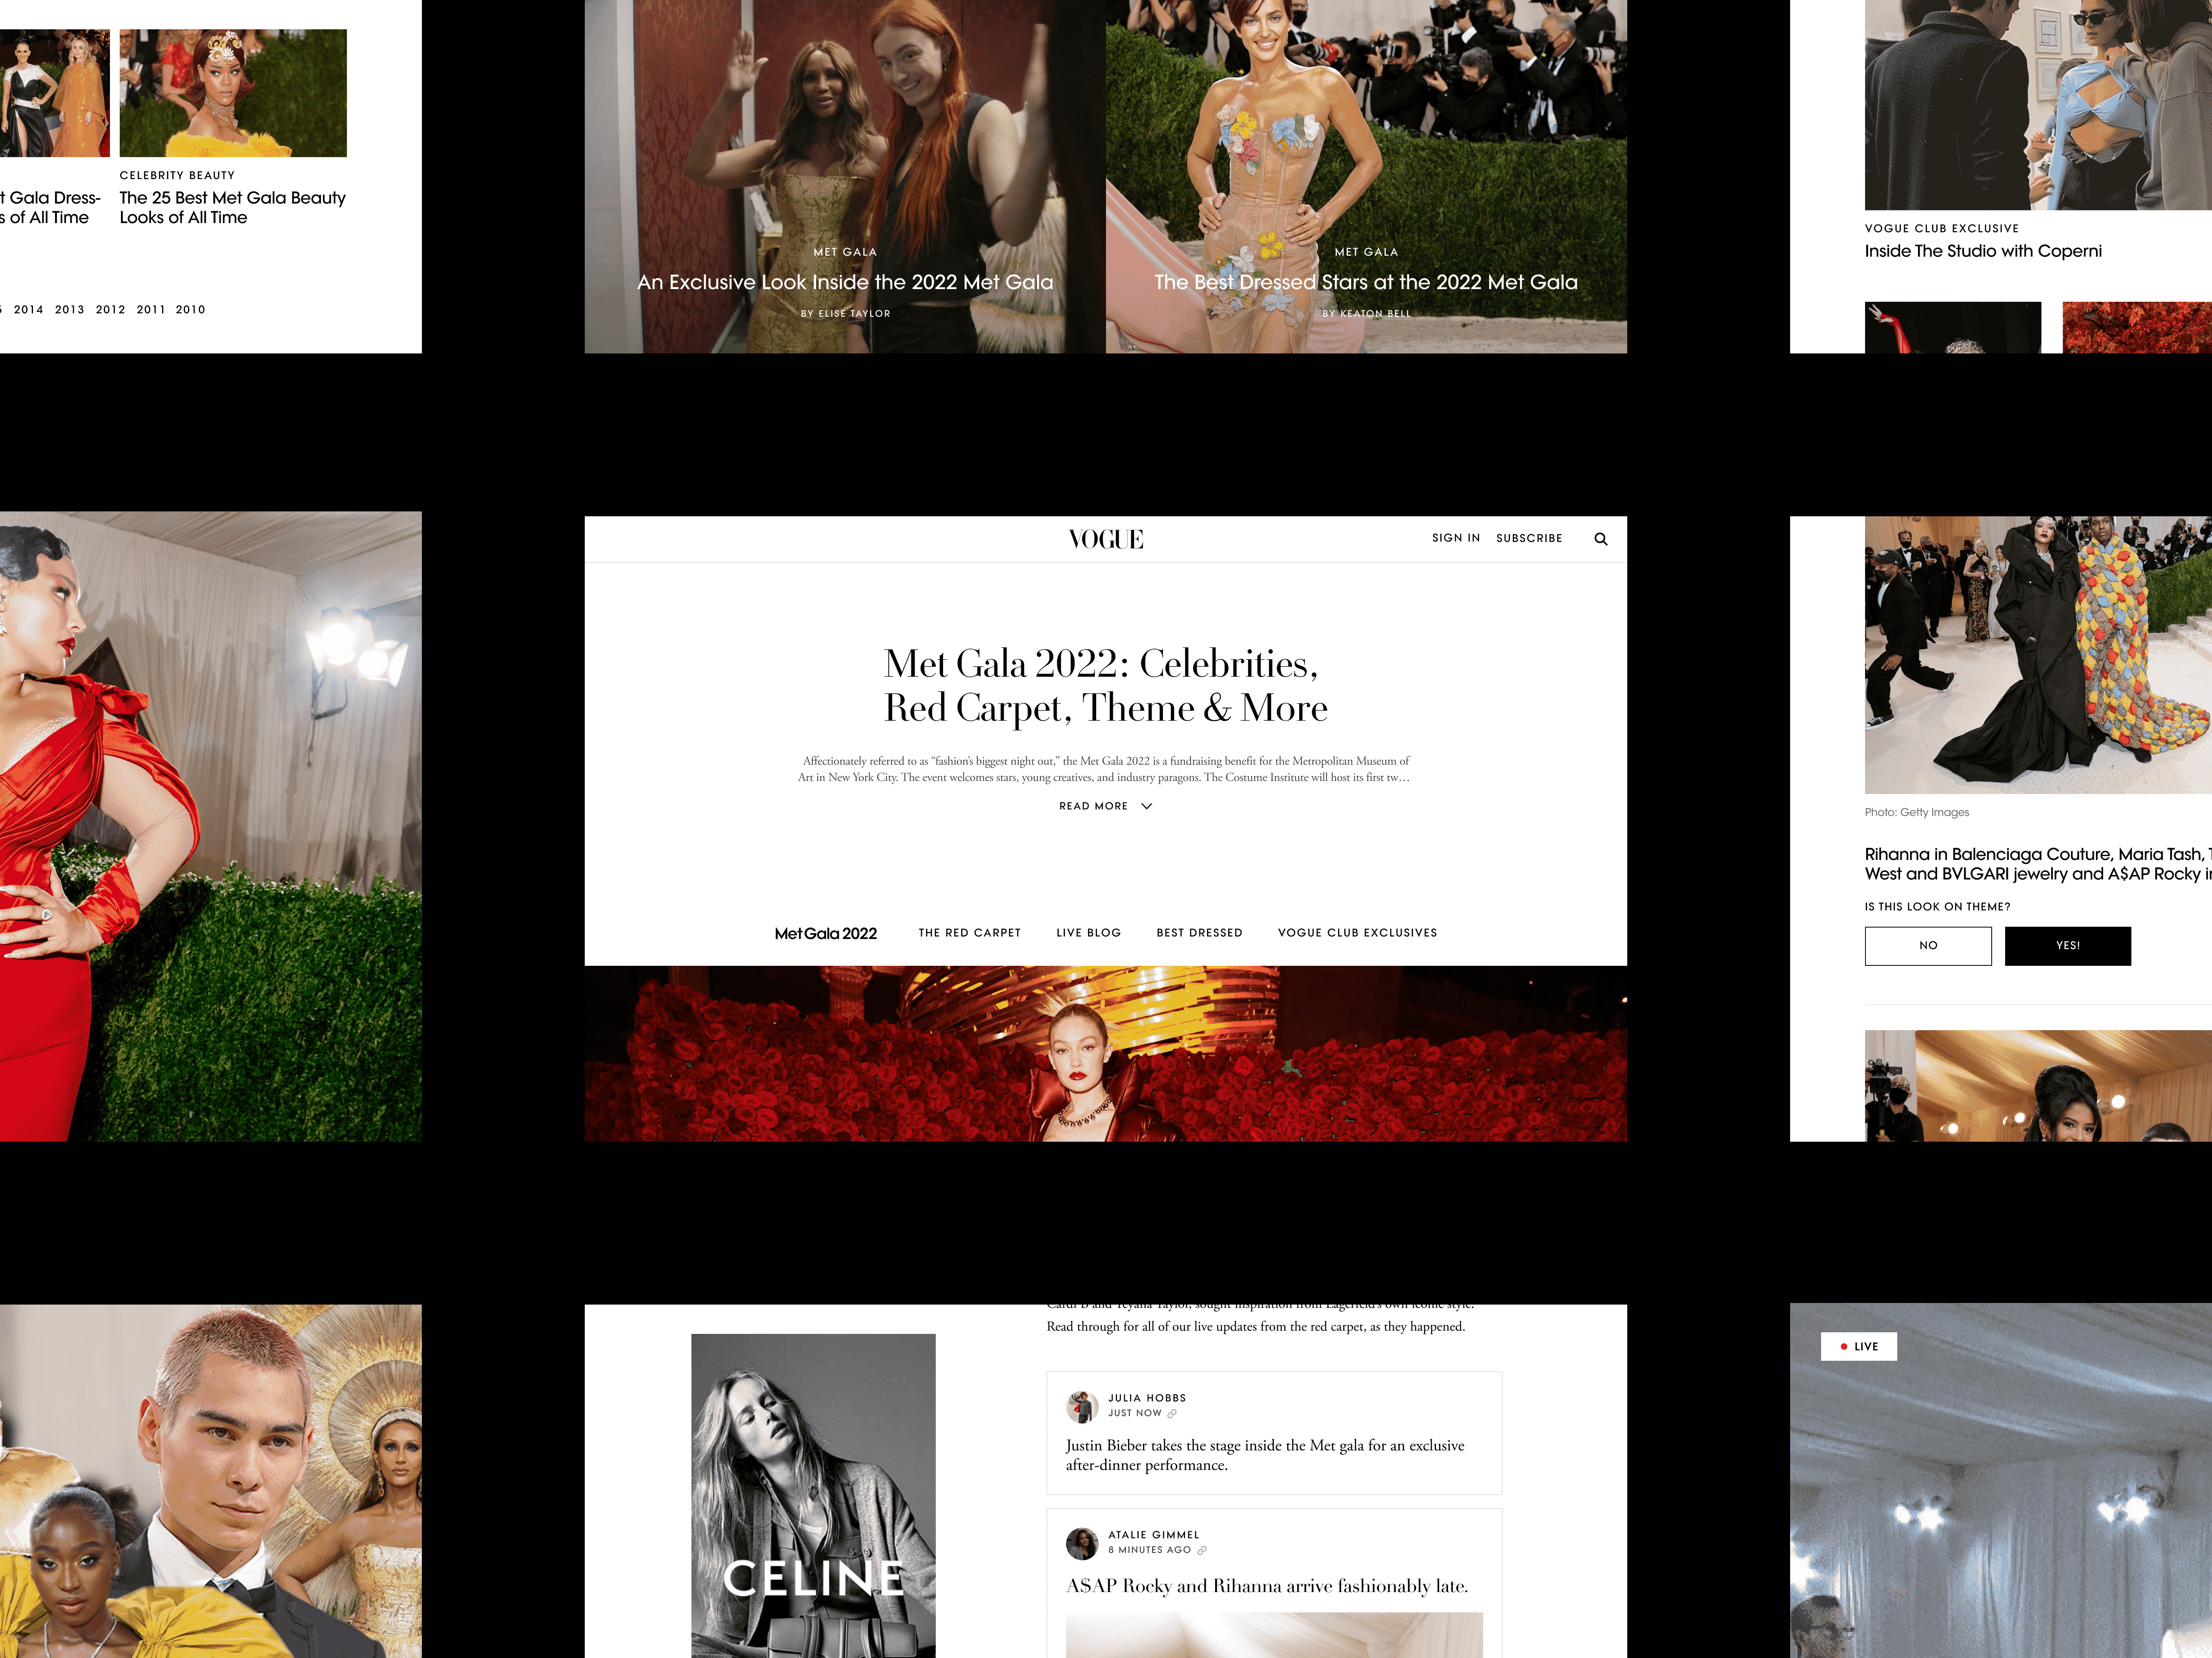Switch to the Live Blog tab
Screen dimensions: 2212x1658
click(1088, 933)
